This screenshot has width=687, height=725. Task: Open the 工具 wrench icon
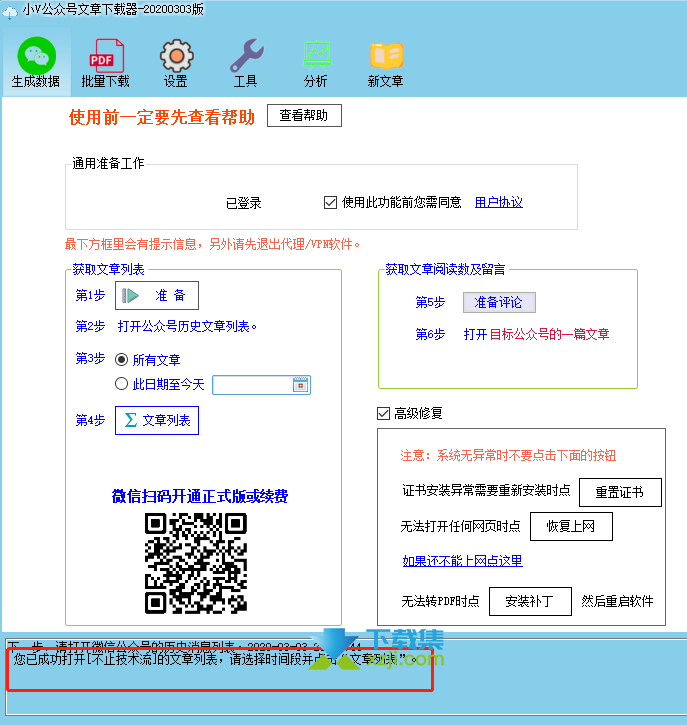pyautogui.click(x=246, y=62)
